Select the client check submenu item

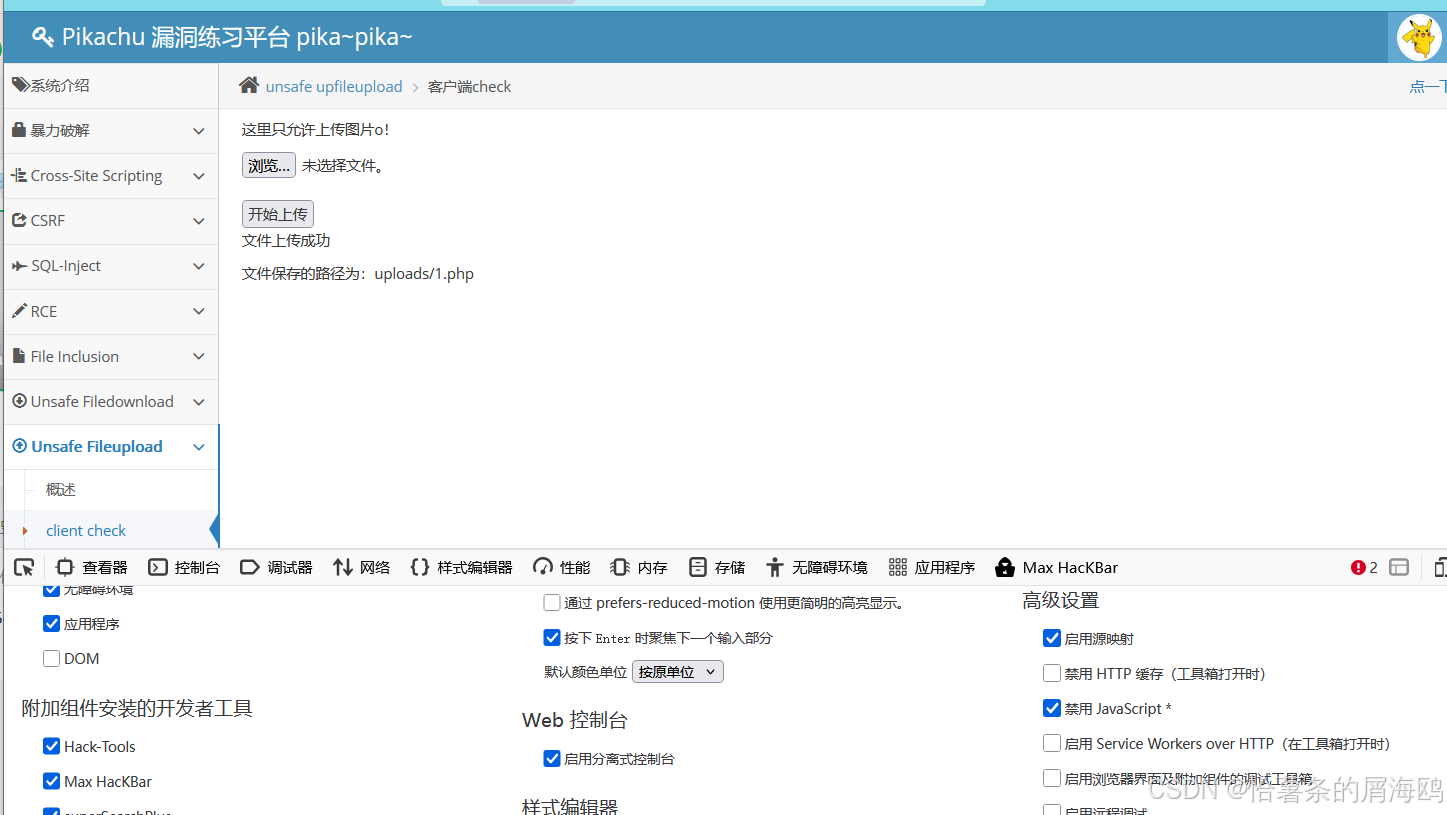86,530
